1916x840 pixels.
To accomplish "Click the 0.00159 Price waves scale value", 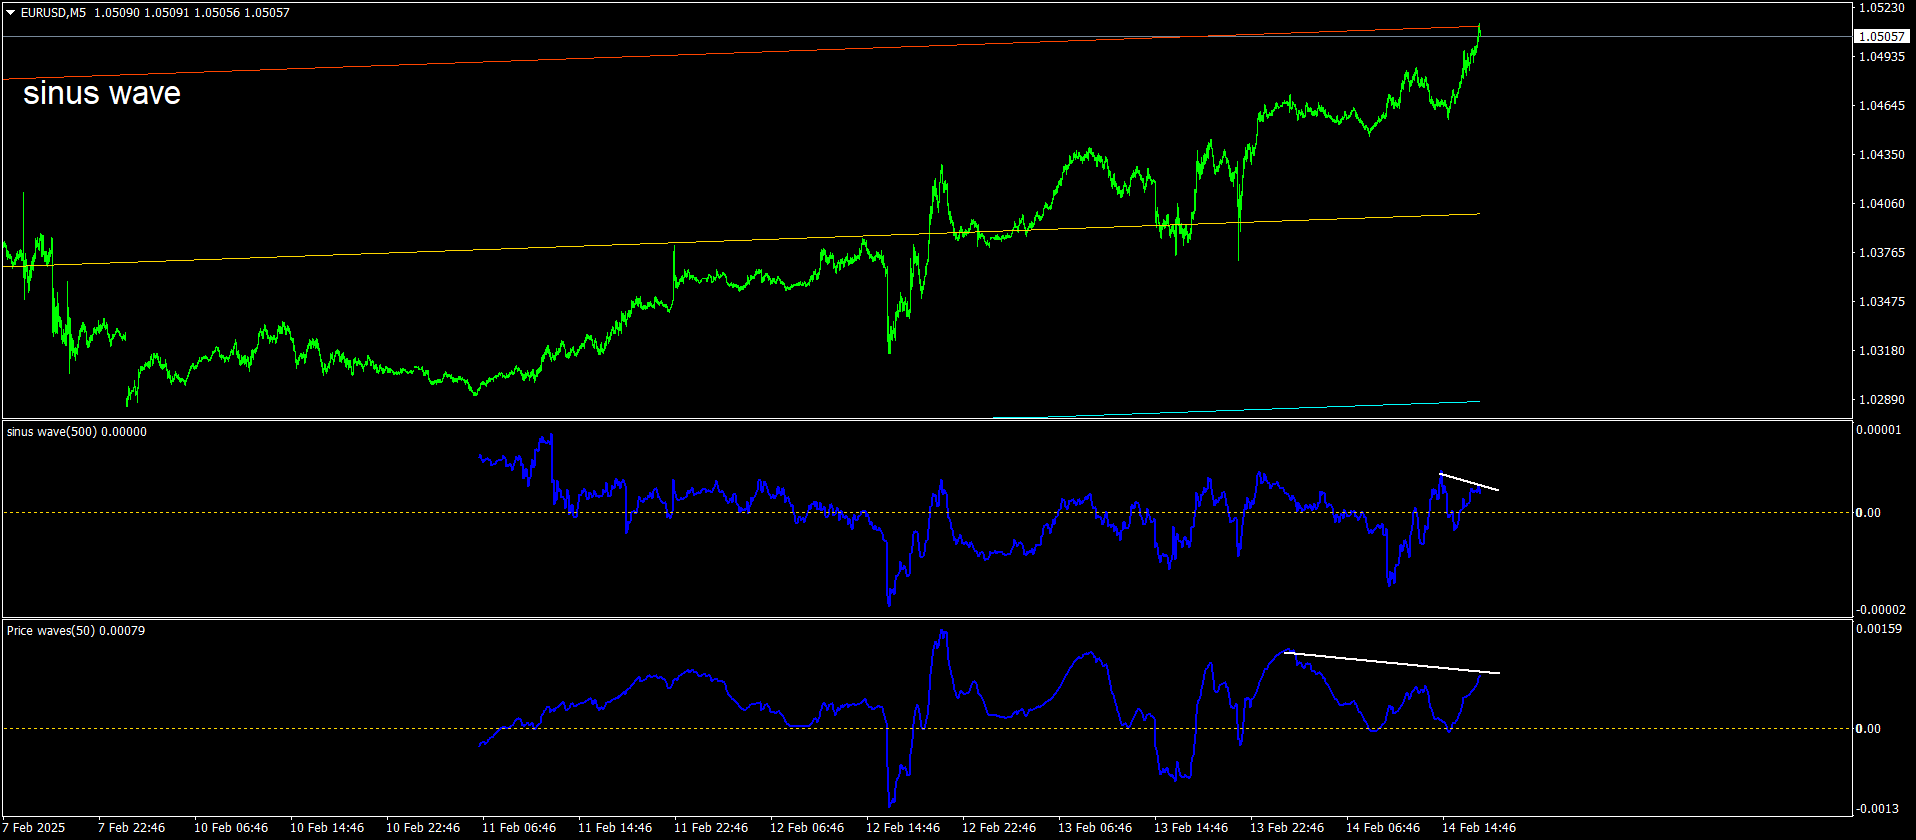I will pyautogui.click(x=1881, y=630).
